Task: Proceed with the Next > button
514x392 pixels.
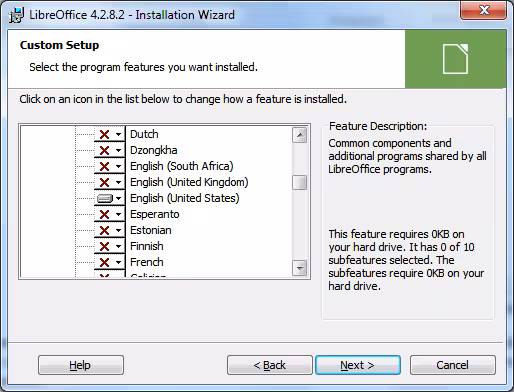Action: (x=358, y=365)
